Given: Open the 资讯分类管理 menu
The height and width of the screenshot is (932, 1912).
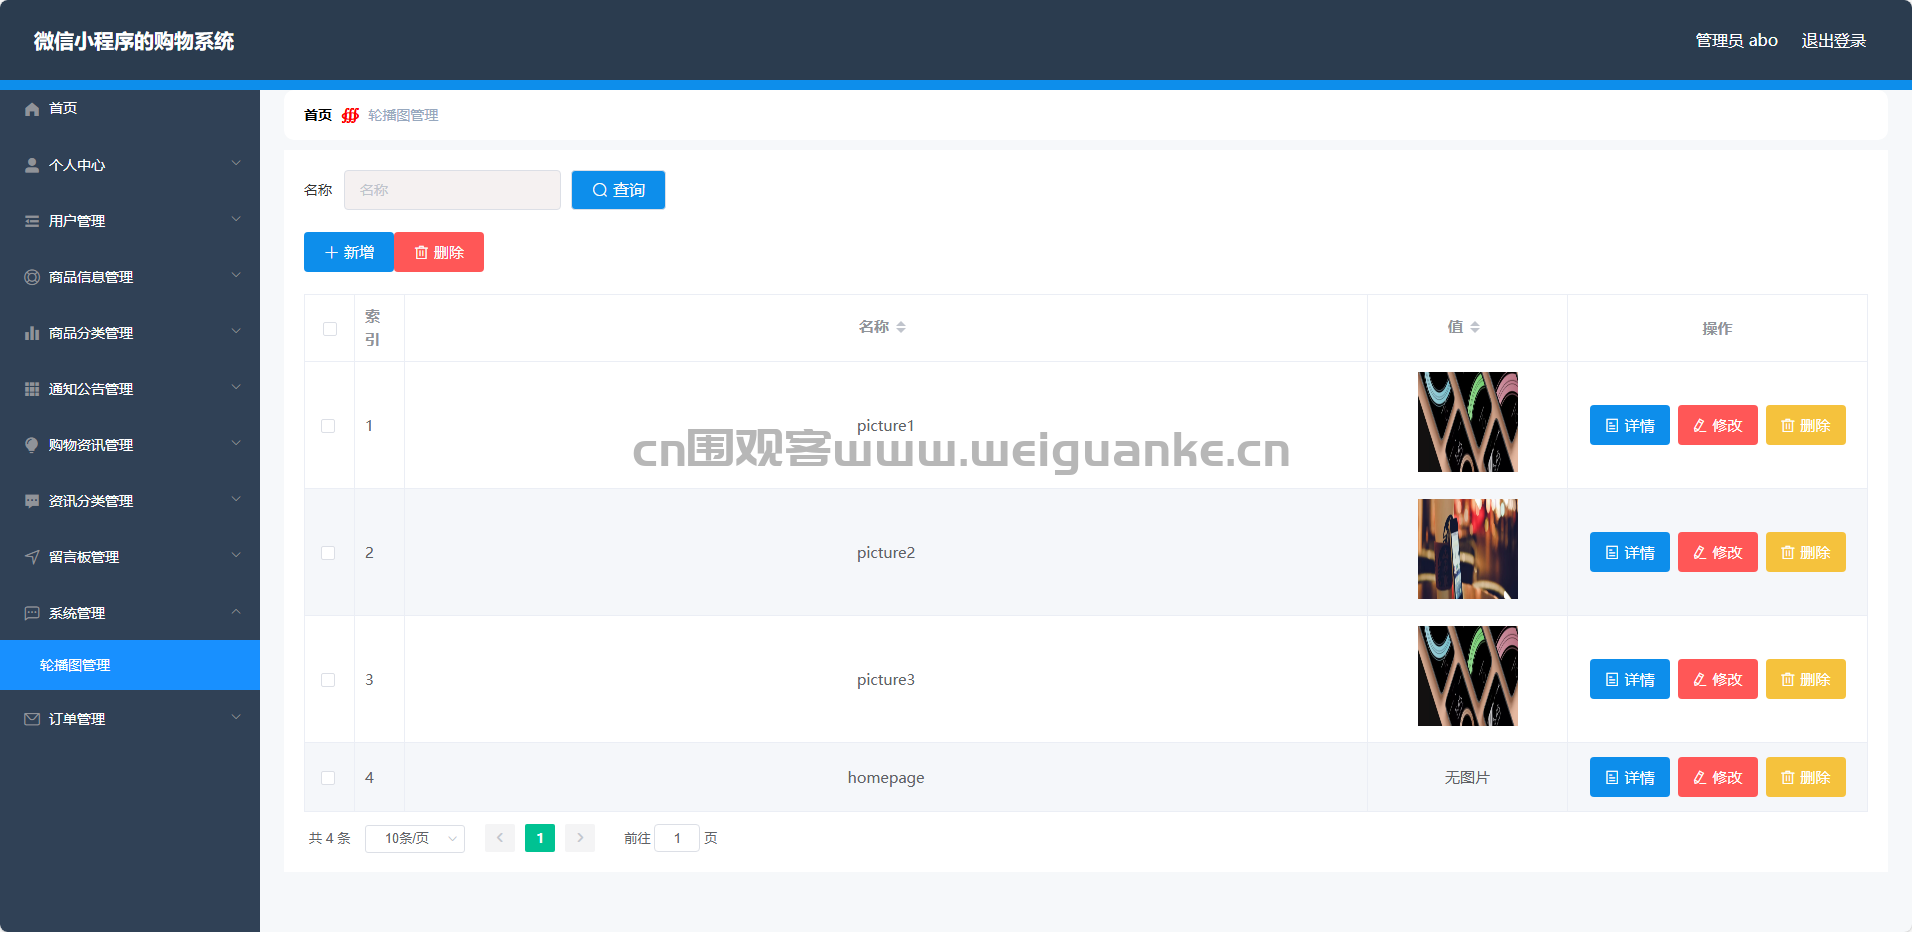Looking at the screenshot, I should pos(130,501).
